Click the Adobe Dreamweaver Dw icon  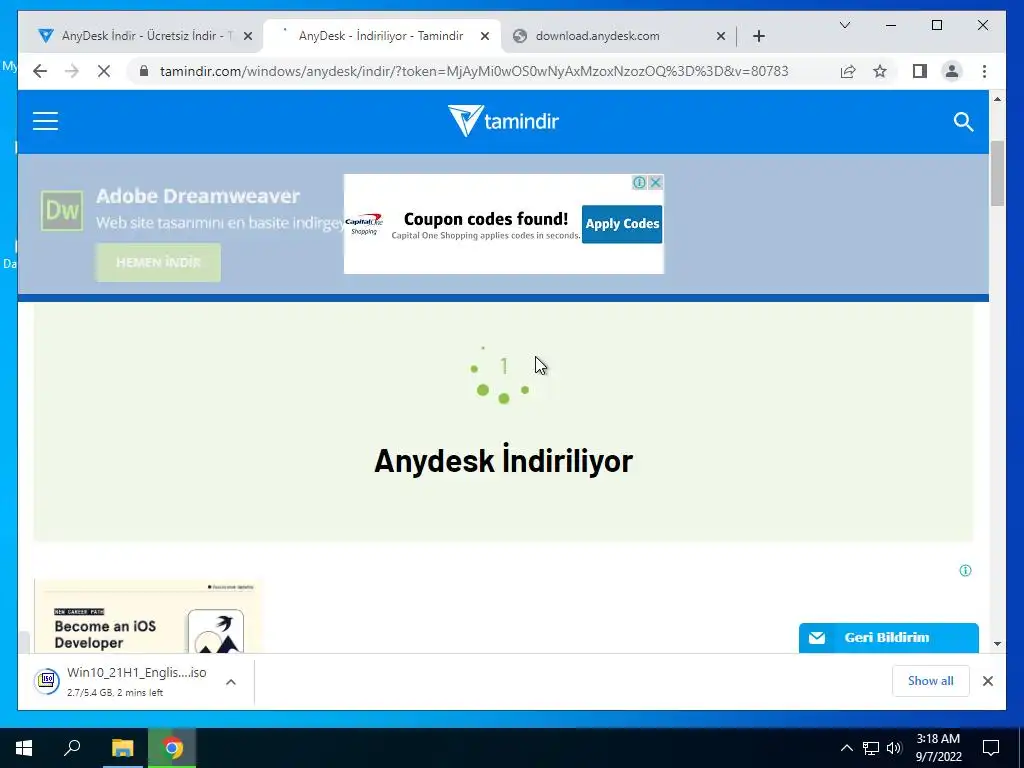pyautogui.click(x=62, y=210)
